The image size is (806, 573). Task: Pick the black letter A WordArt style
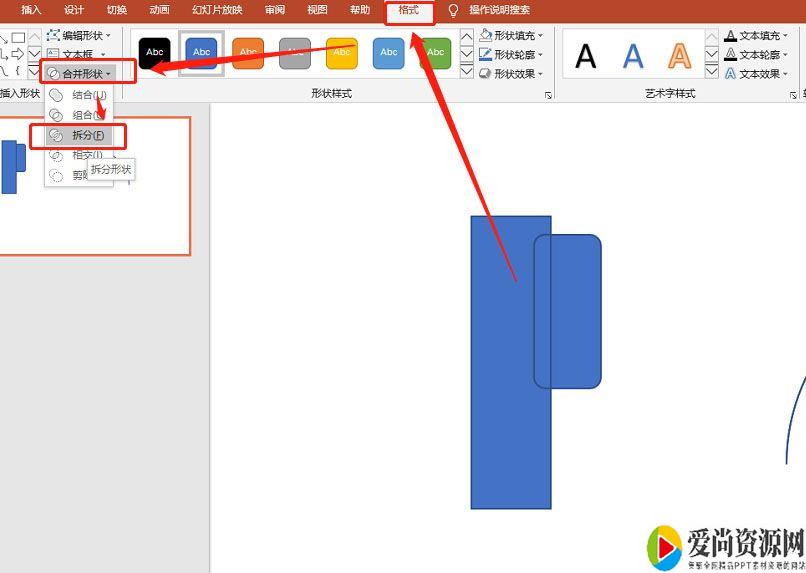tap(586, 55)
